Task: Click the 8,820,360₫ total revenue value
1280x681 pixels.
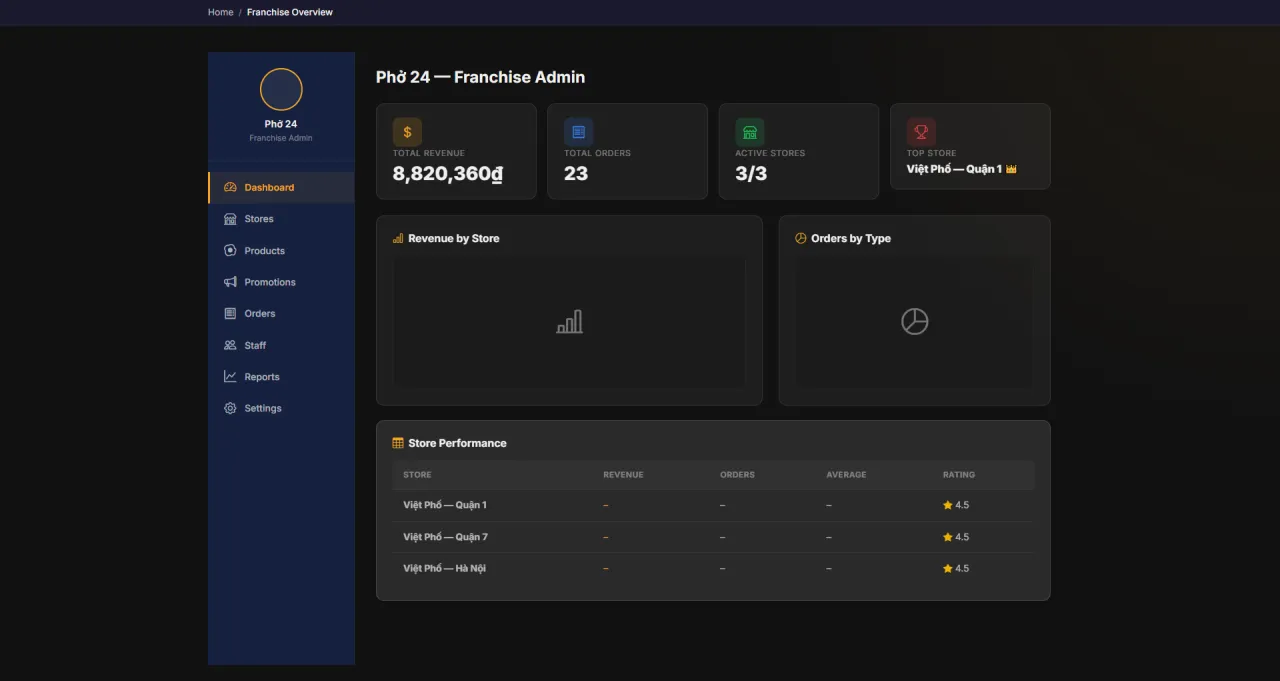Action: 447,174
